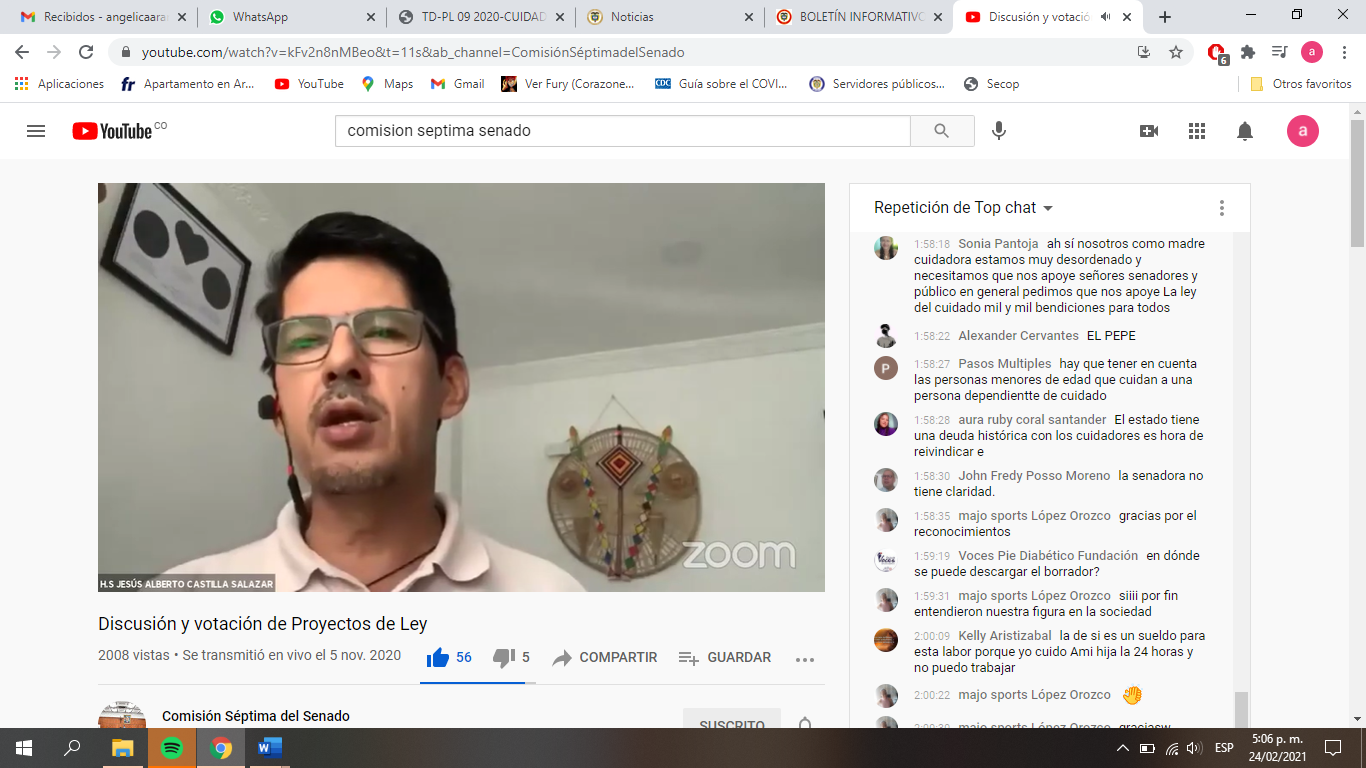Start voice search with microphone icon
Viewport: 1366px width, 768px height.
[x=998, y=131]
